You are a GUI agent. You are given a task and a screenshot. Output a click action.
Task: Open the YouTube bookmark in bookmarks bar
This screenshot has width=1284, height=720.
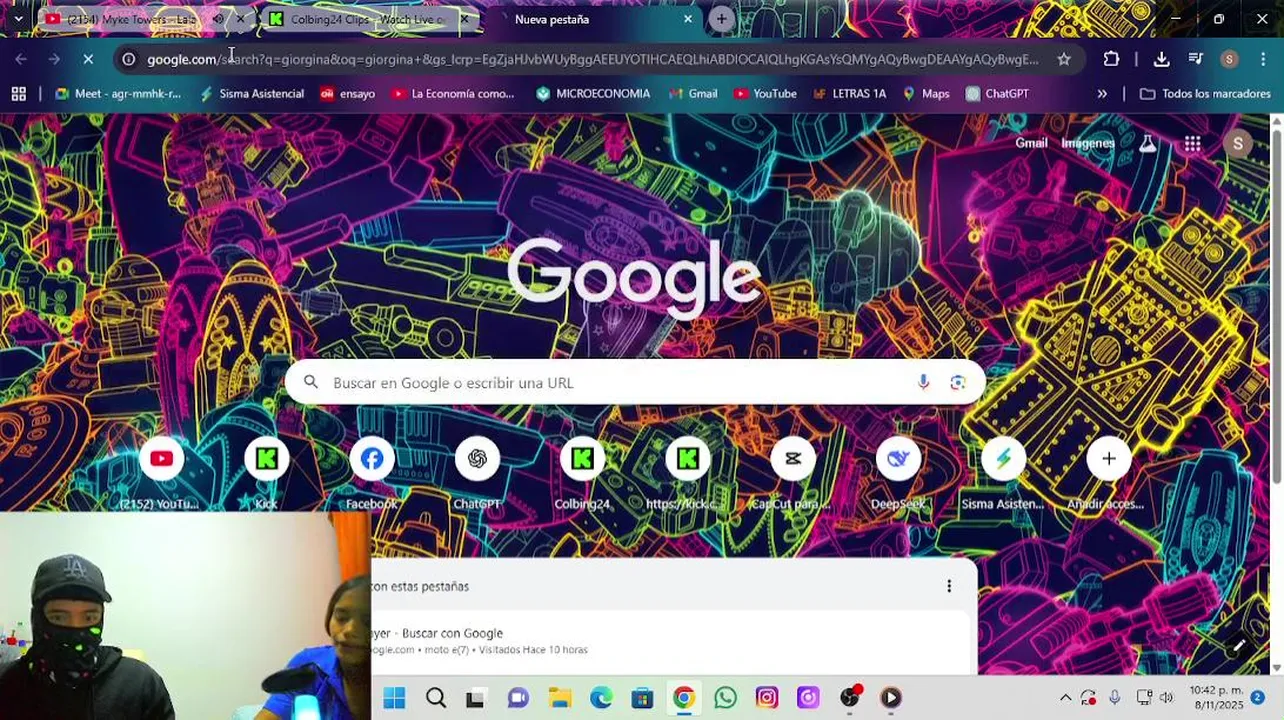(765, 94)
